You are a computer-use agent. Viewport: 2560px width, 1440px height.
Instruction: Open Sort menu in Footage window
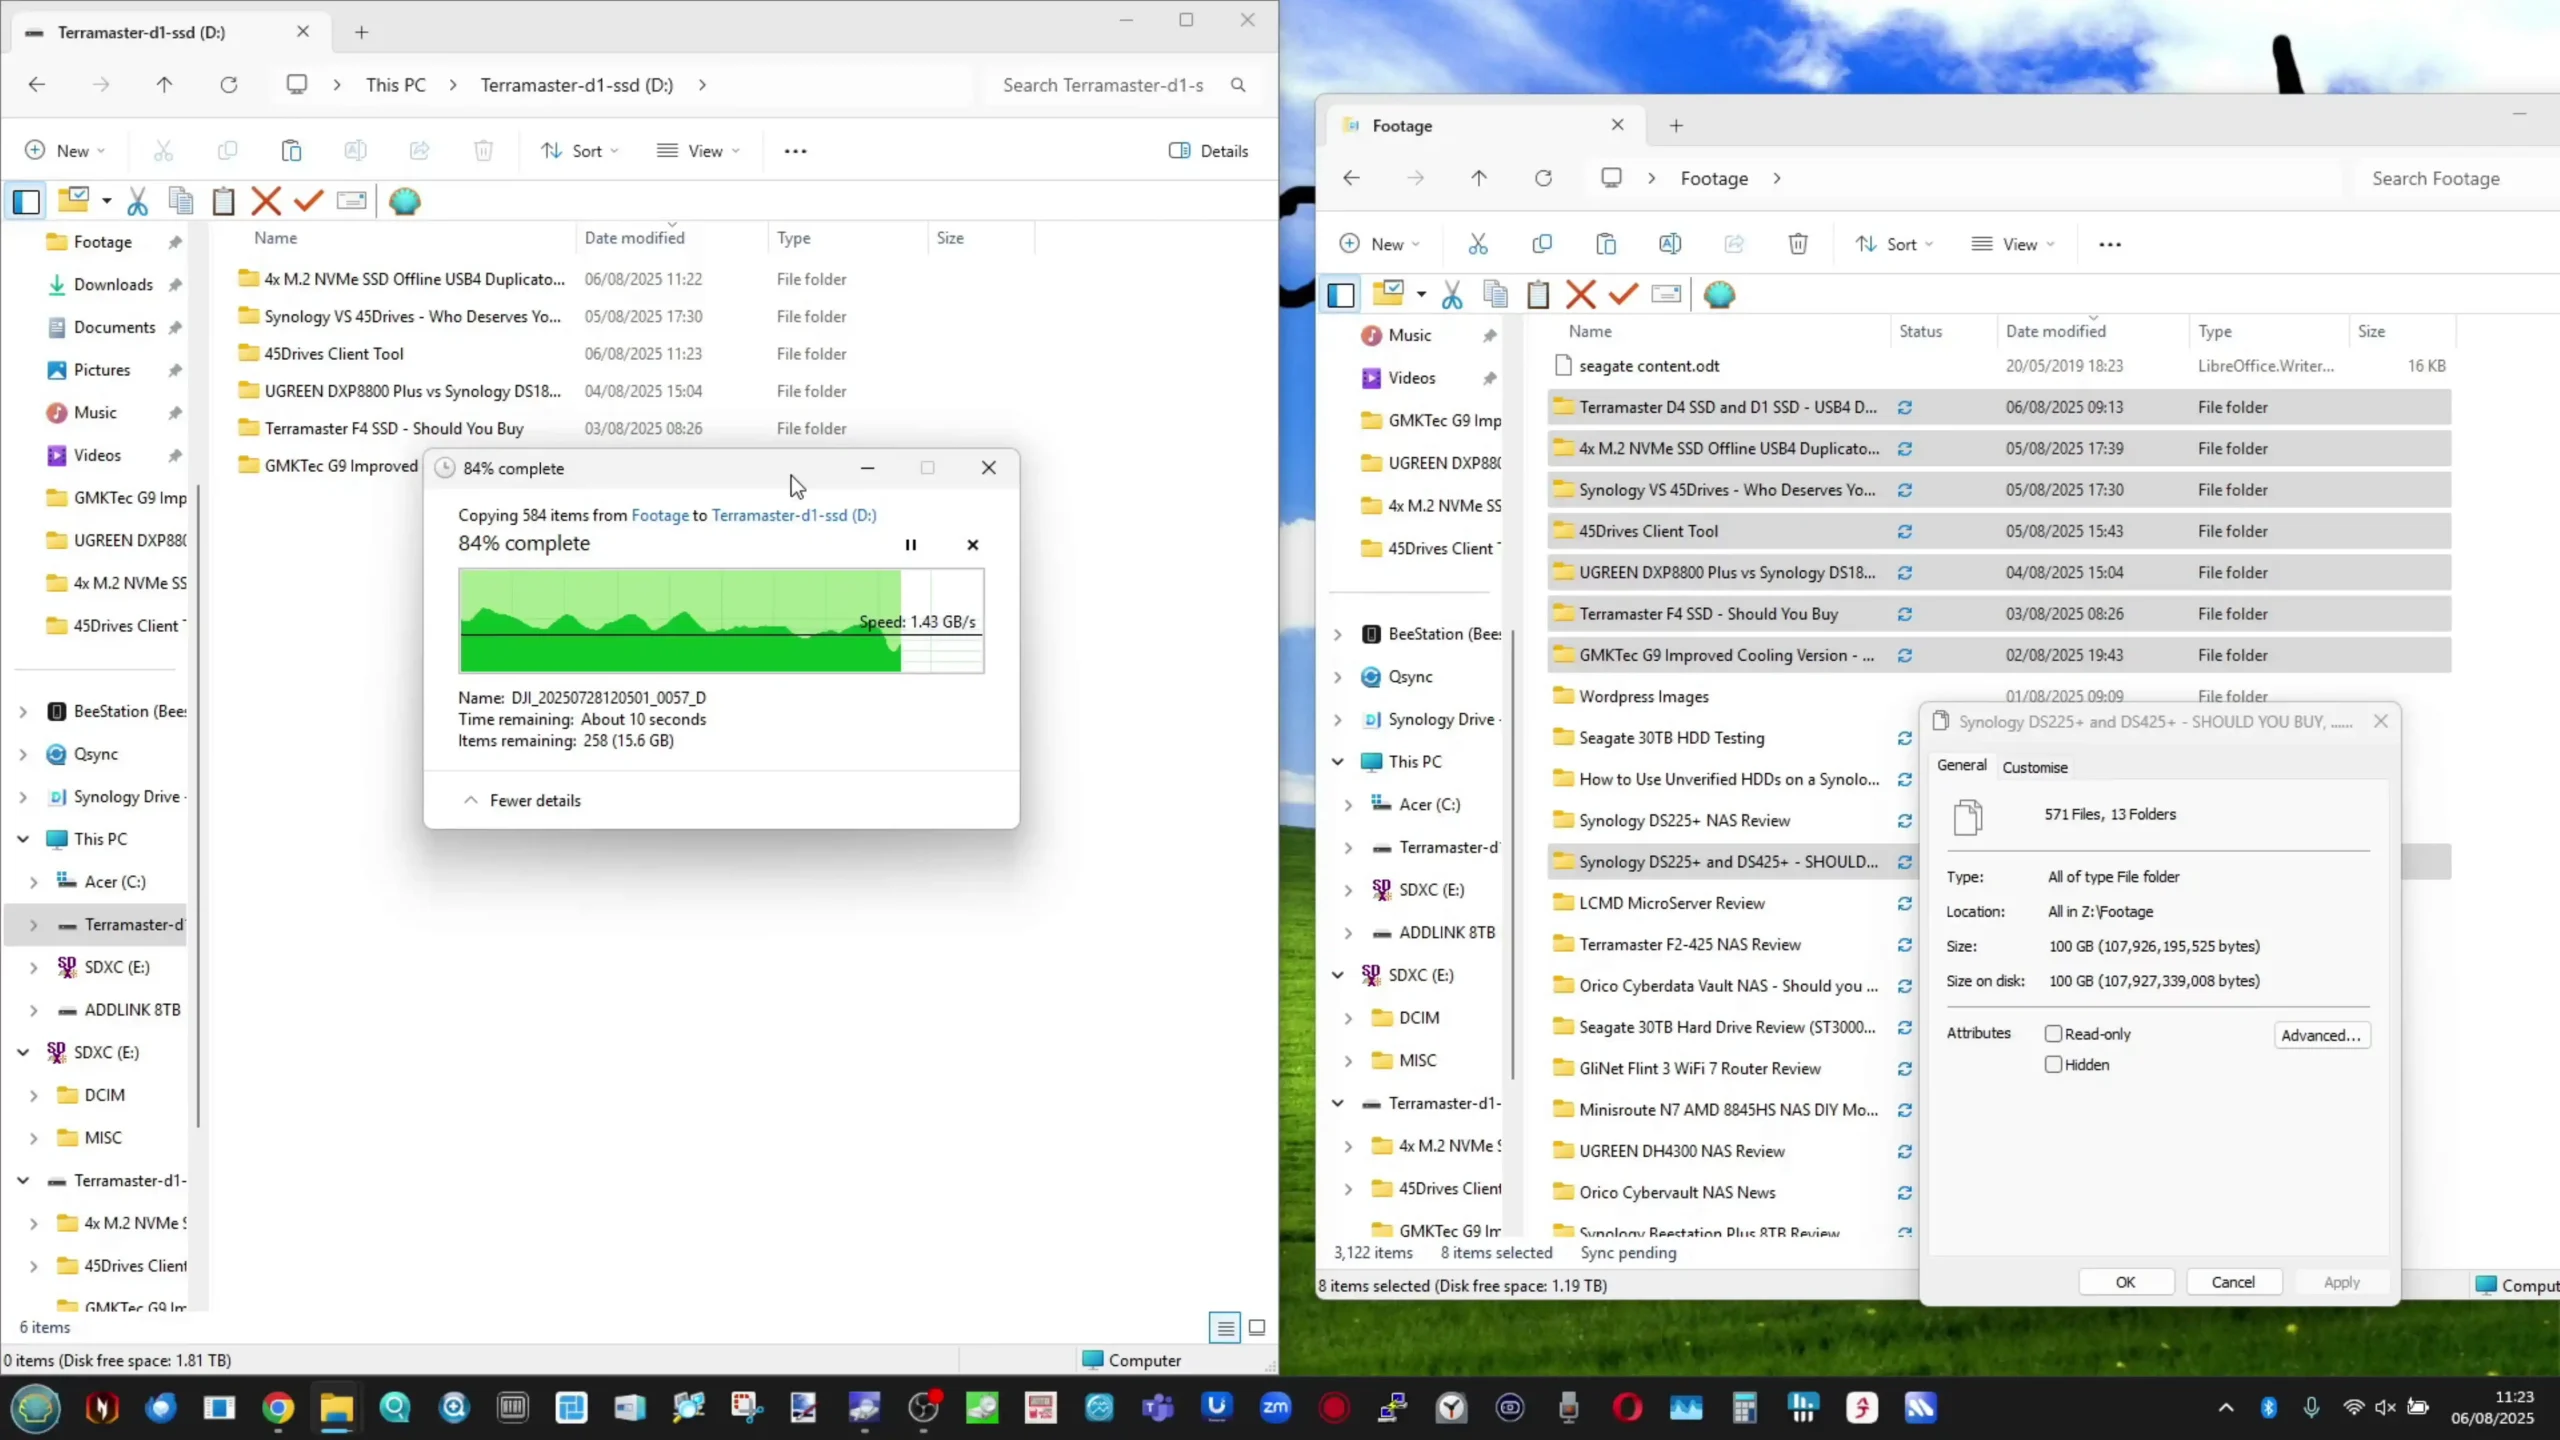coord(1894,244)
